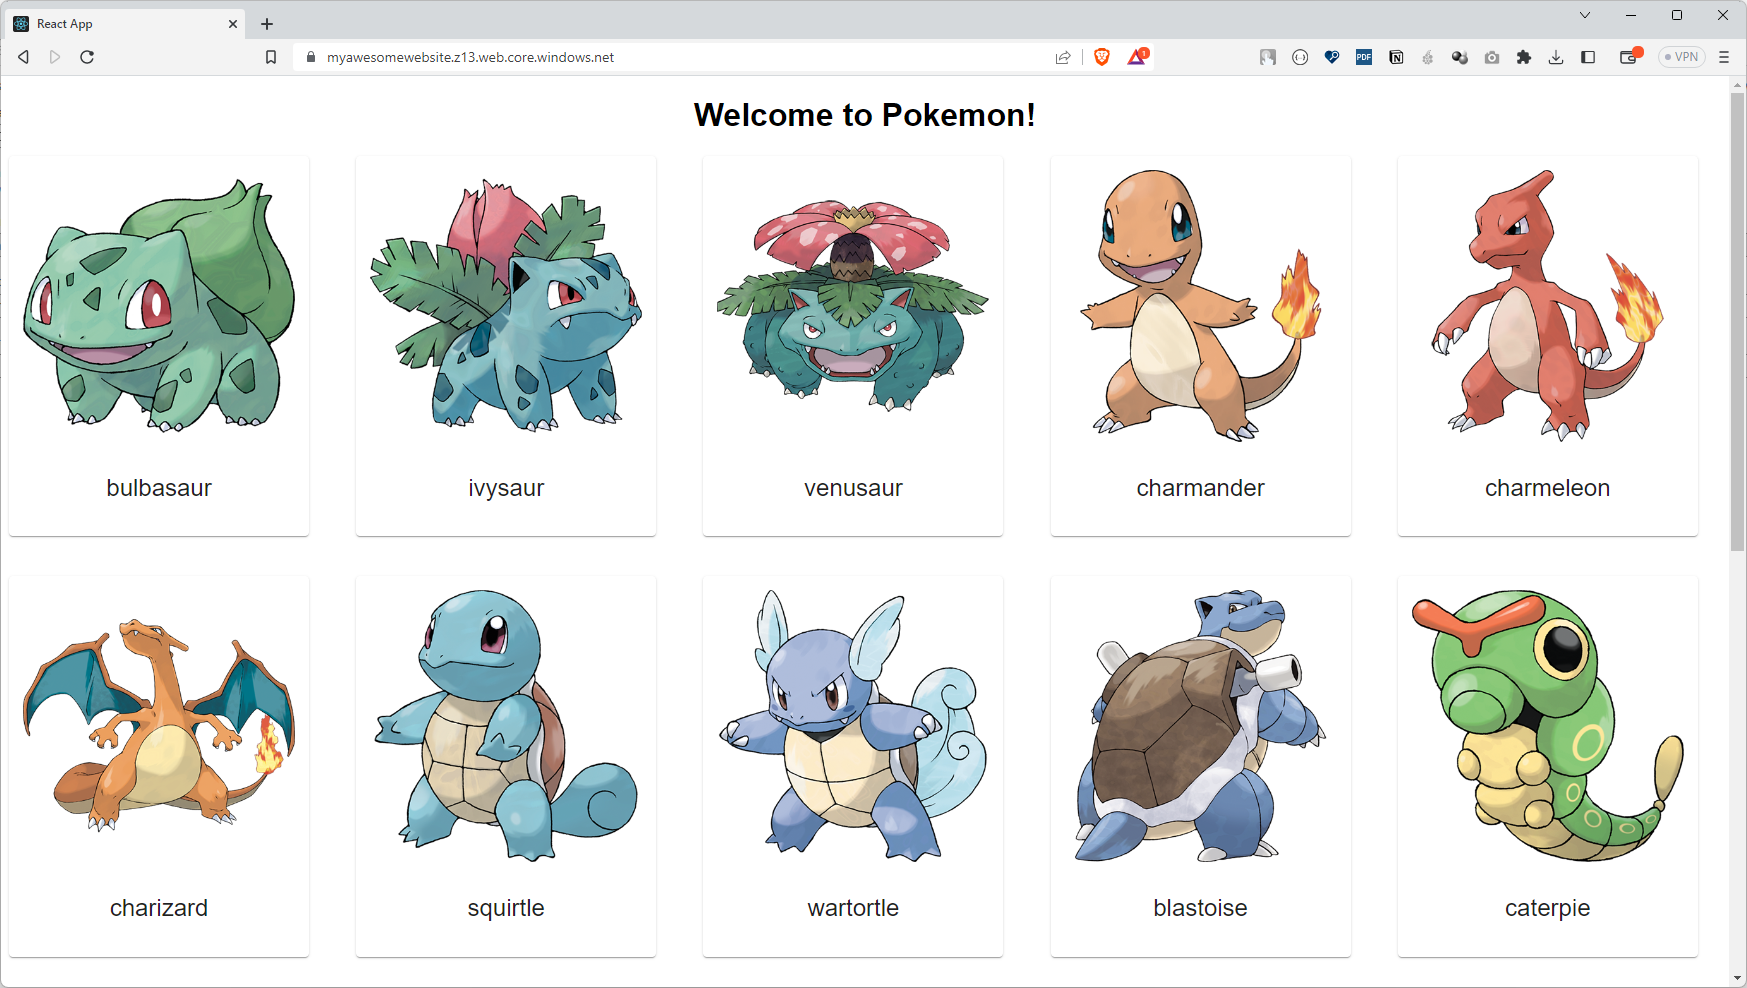The height and width of the screenshot is (988, 1747).
Task: Click the 'wartortle' name label
Action: [853, 908]
